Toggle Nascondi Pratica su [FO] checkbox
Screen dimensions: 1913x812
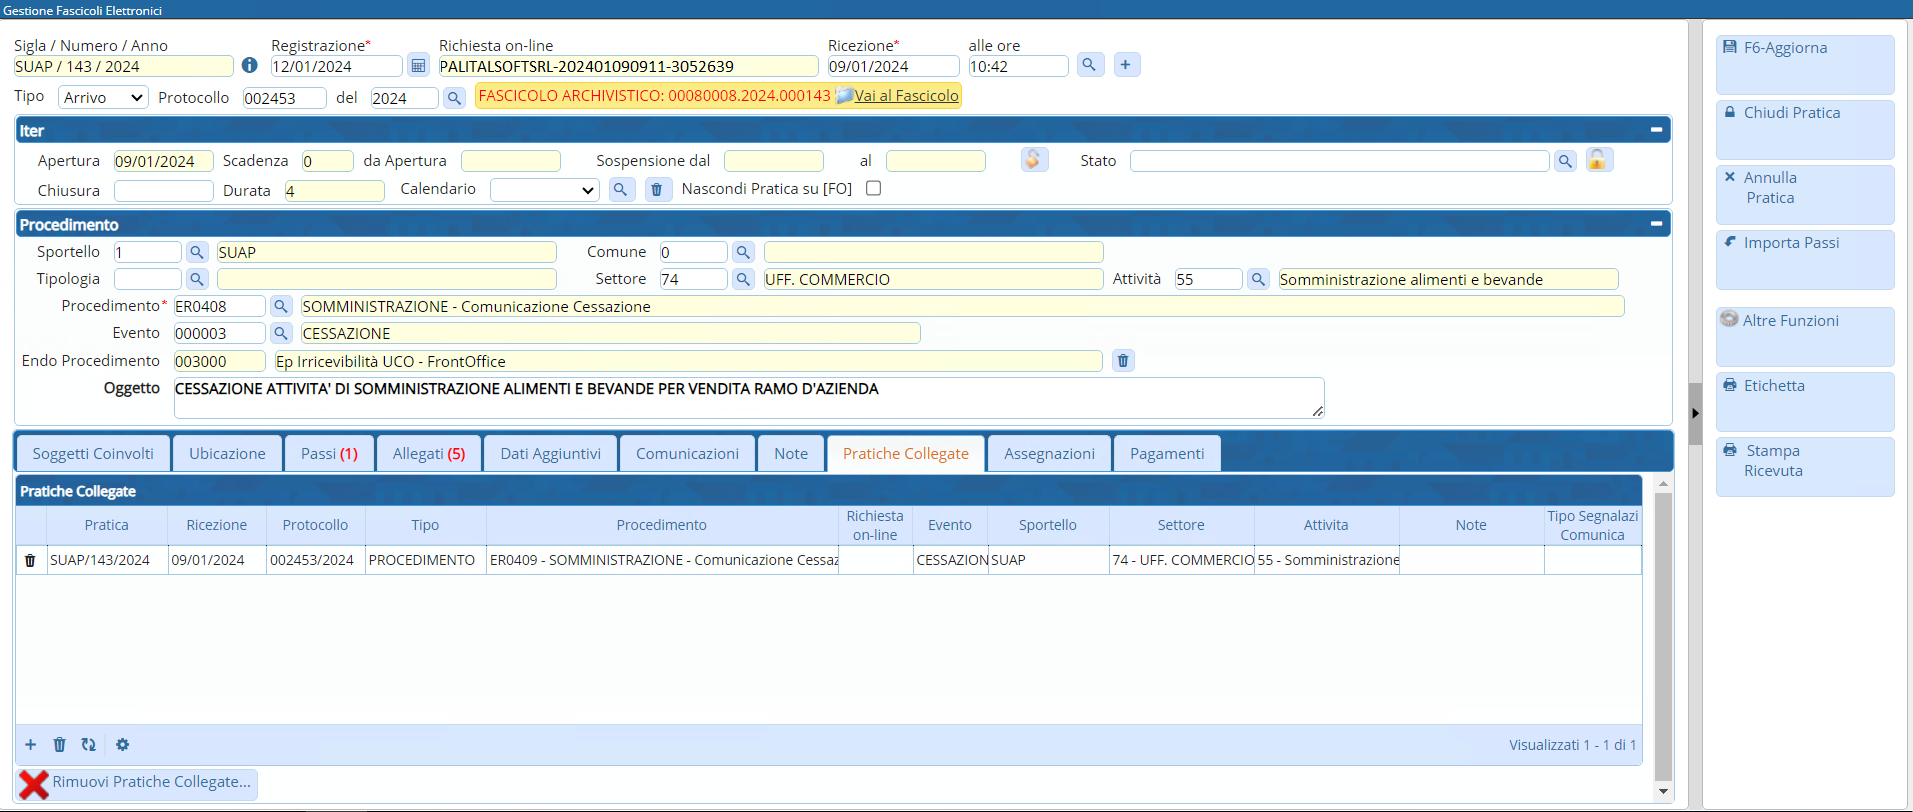coord(873,188)
